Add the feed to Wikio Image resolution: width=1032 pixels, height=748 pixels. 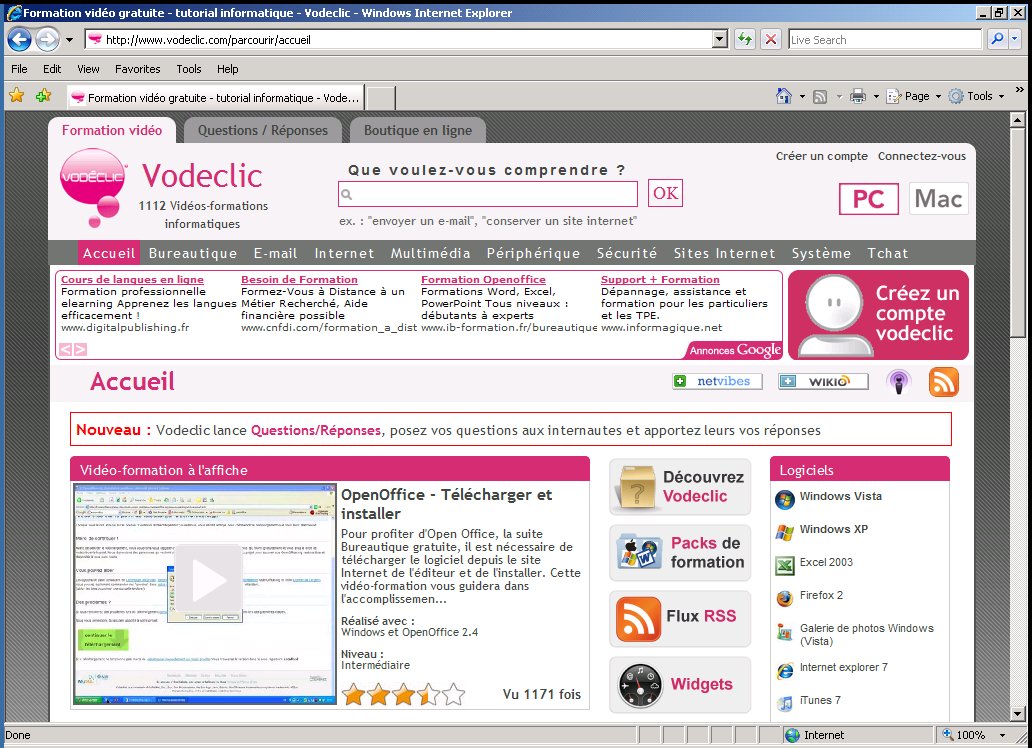823,381
